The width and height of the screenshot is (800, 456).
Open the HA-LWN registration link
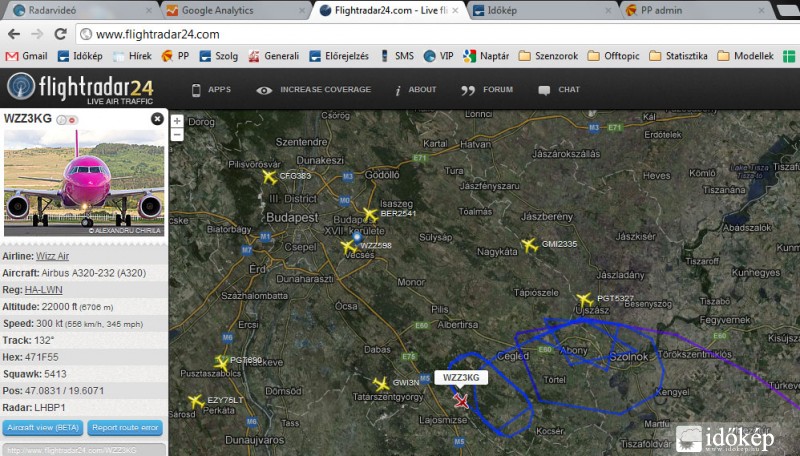(x=43, y=290)
